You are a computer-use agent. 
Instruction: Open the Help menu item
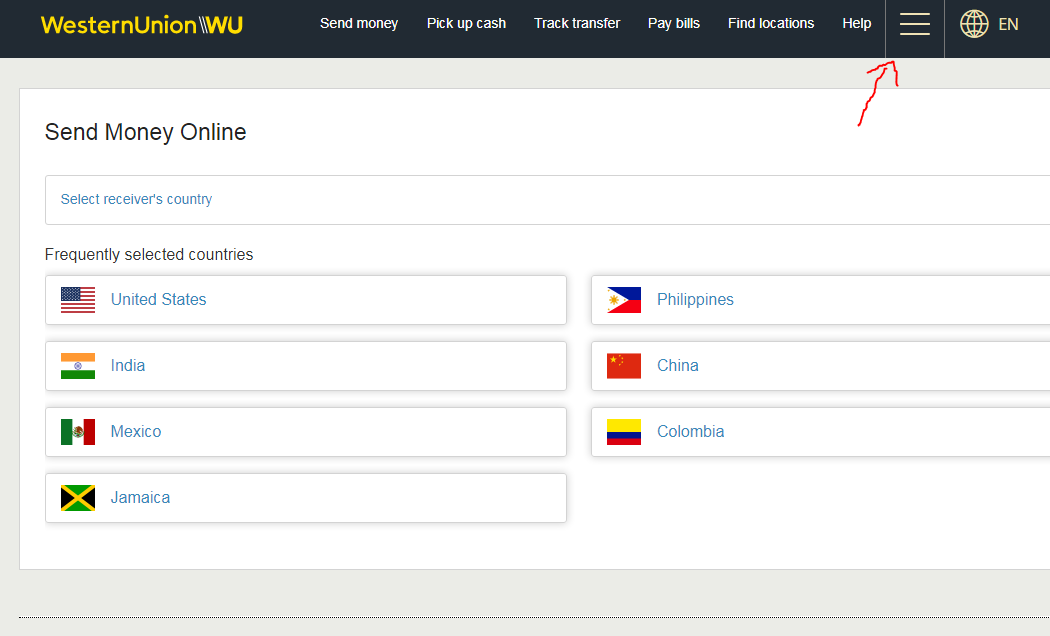[856, 23]
